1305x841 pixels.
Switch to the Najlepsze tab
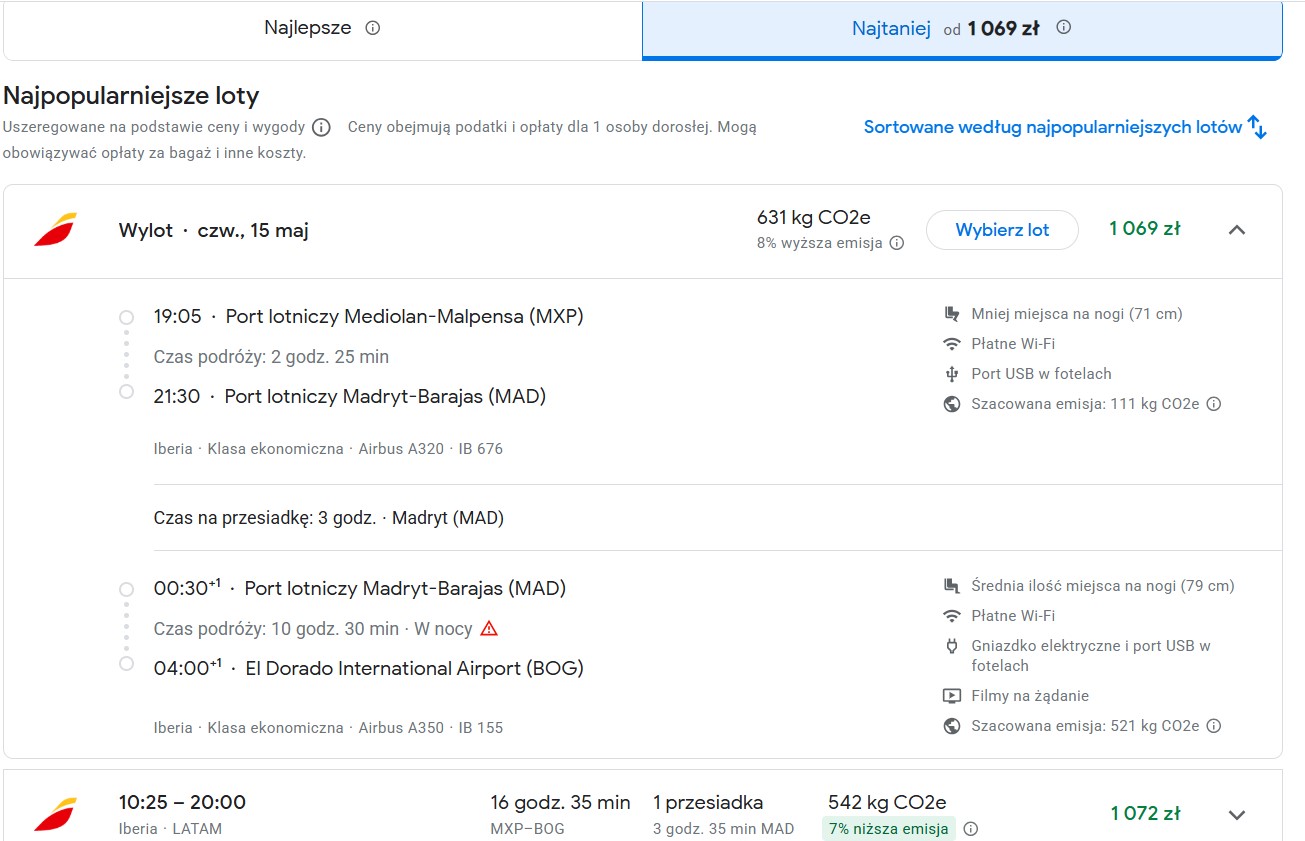click(322, 29)
